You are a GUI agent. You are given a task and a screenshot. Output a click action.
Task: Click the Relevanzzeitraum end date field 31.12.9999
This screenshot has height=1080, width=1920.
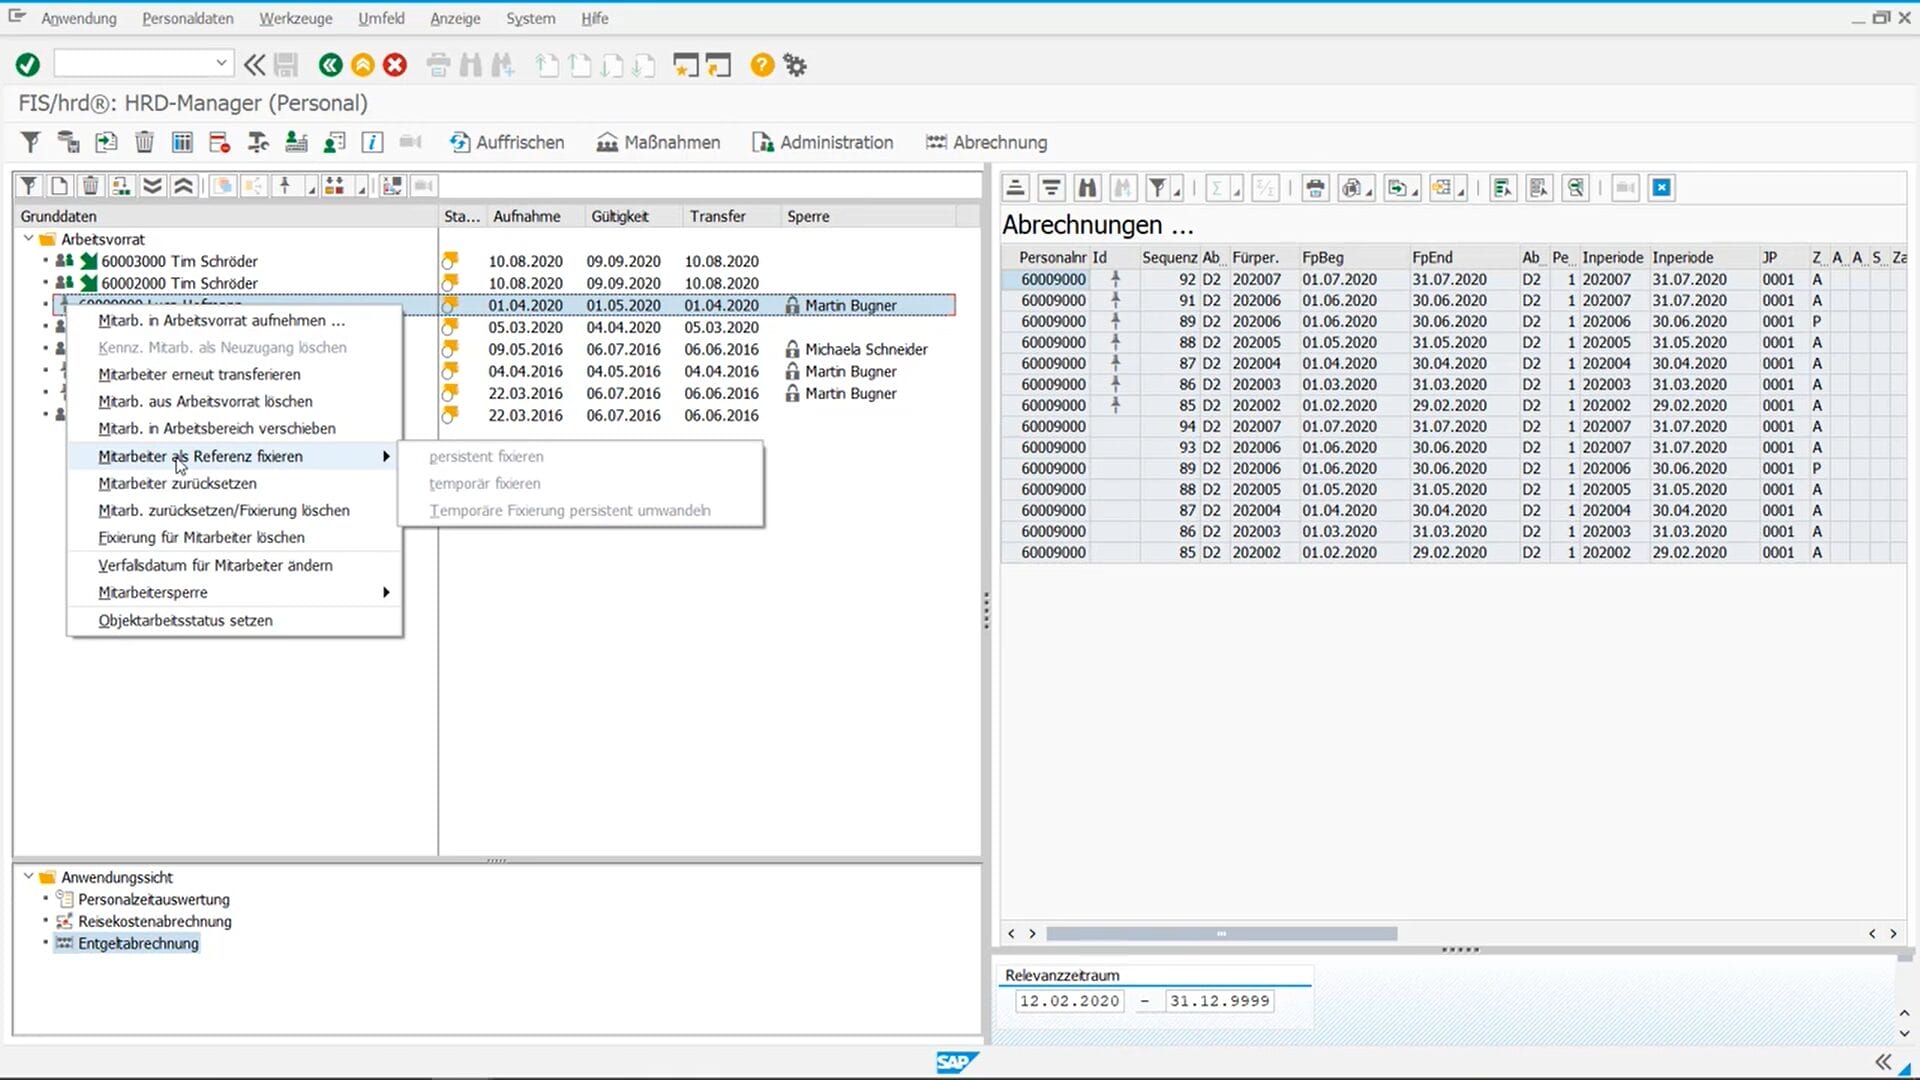coord(1220,1001)
